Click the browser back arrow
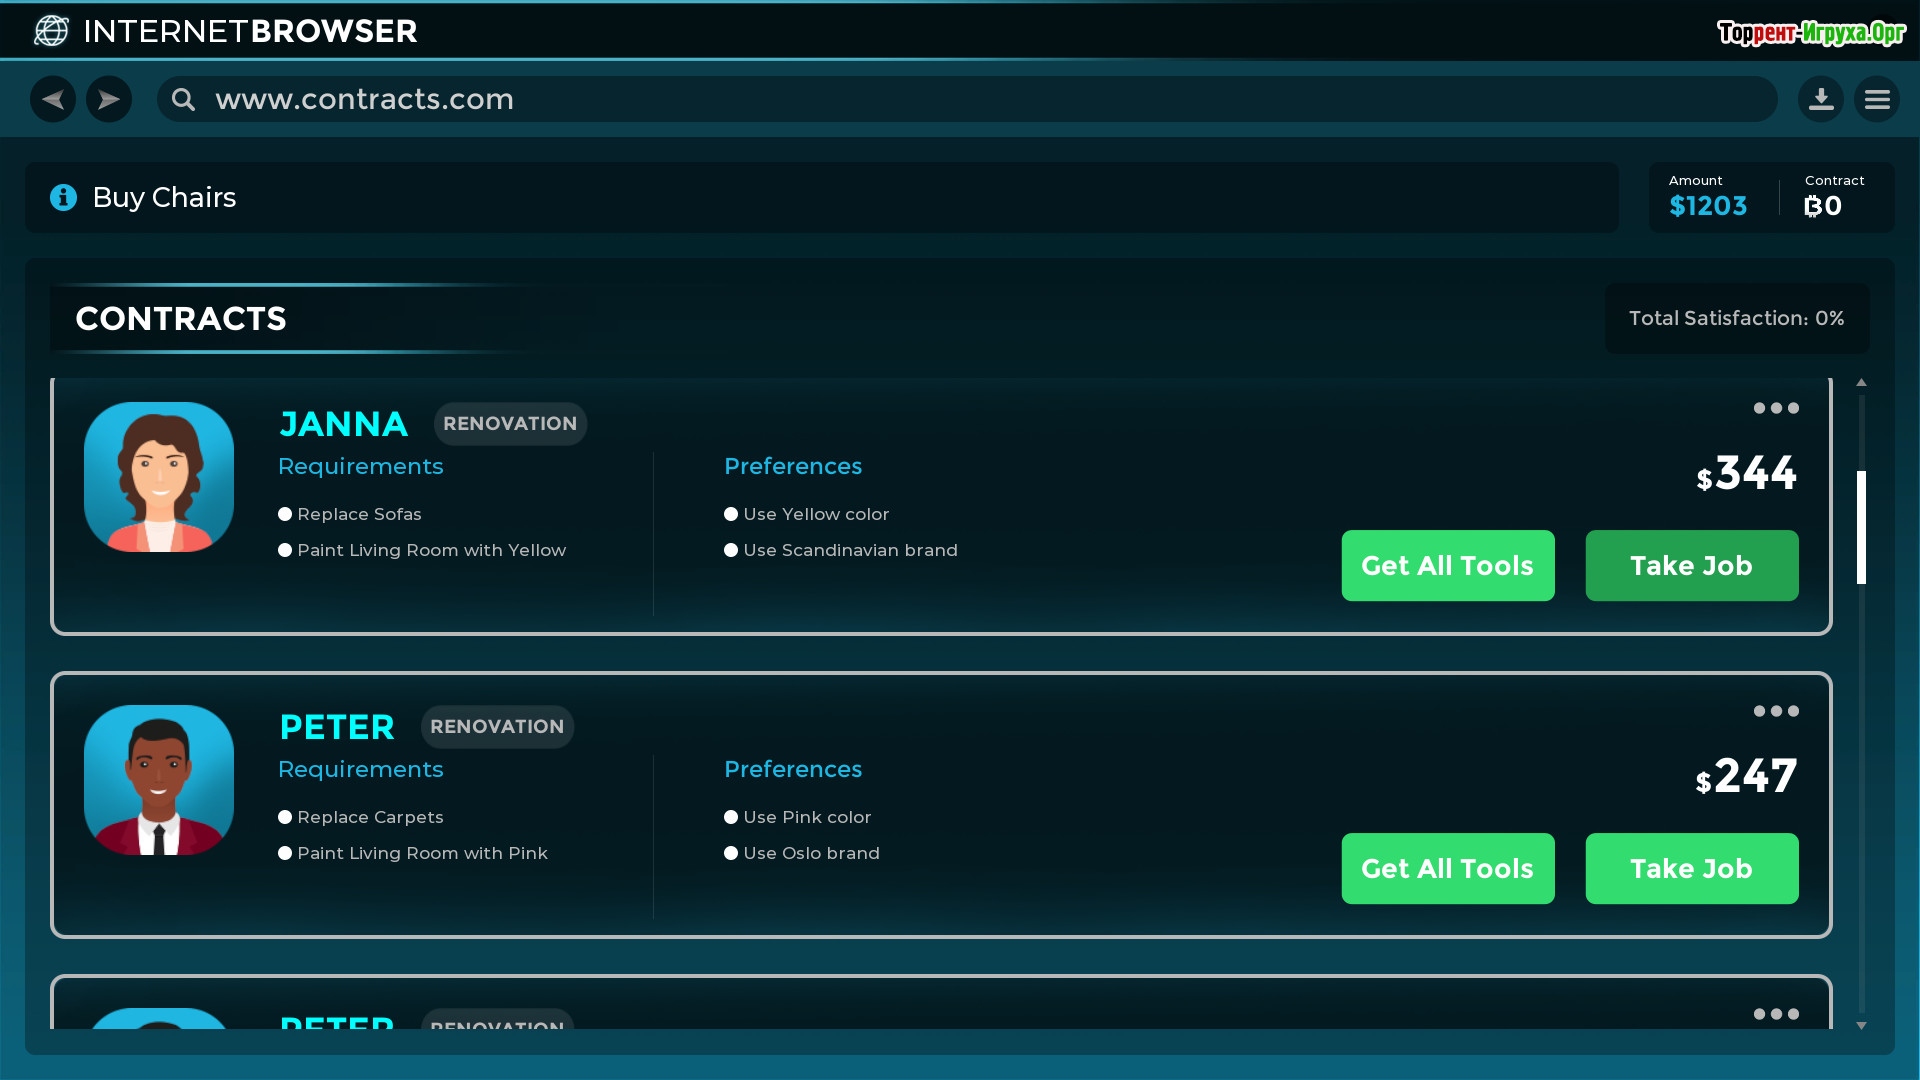Screen dimensions: 1920x1080 pos(53,99)
